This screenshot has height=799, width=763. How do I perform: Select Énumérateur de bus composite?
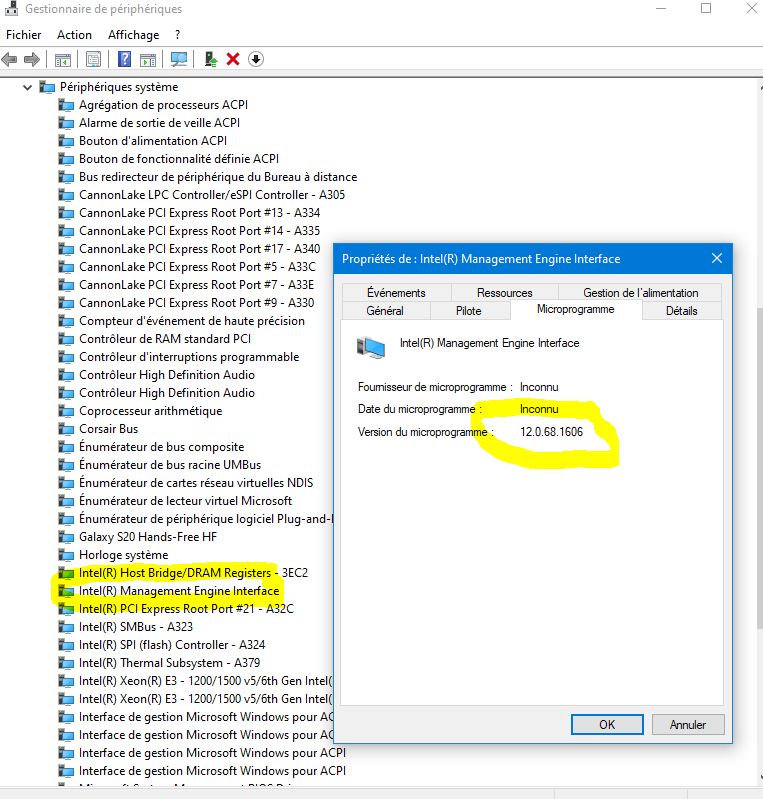pos(161,447)
